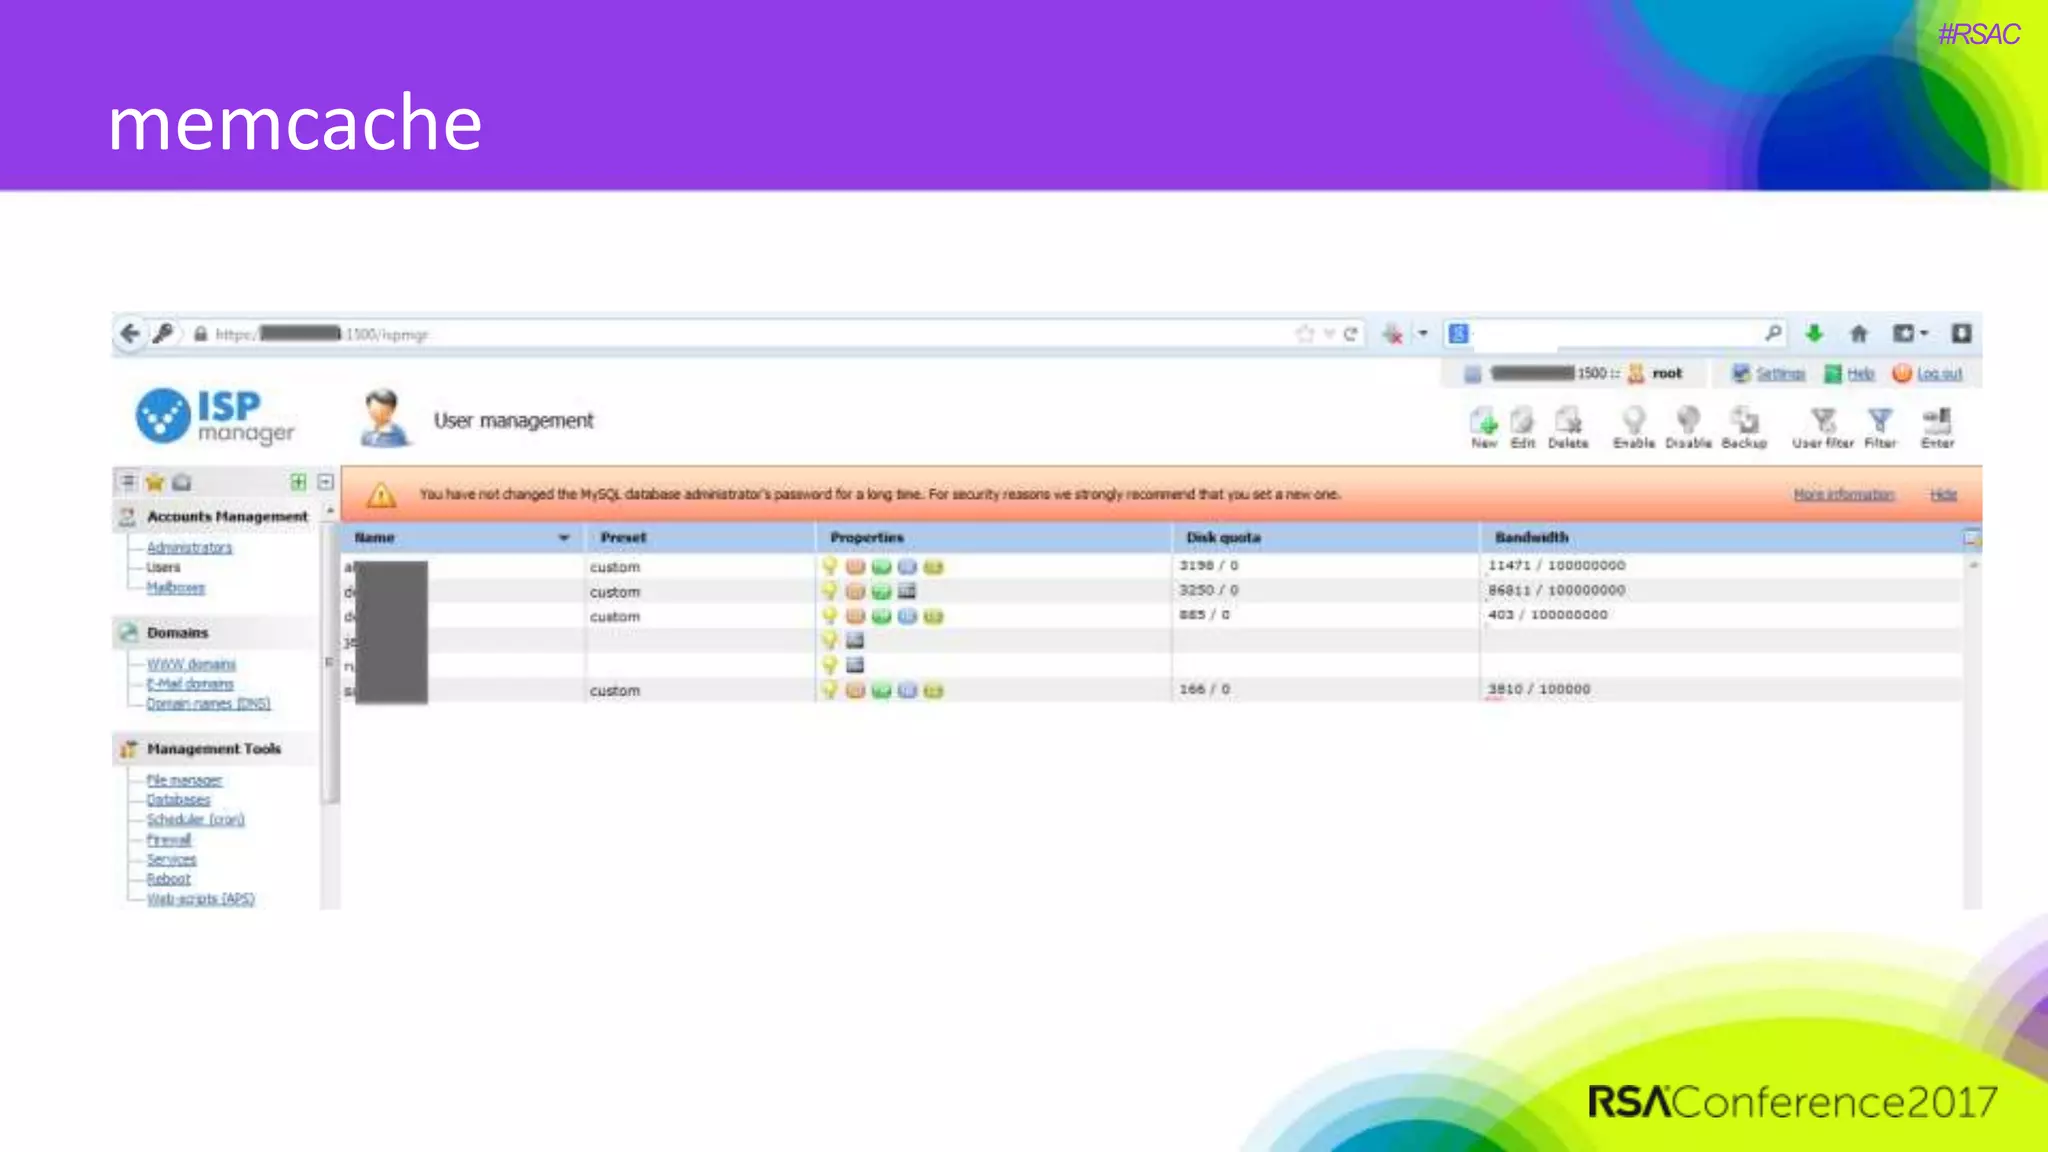Collapse the Management Tools section
Viewport: 2048px width, 1152px height.
point(214,749)
